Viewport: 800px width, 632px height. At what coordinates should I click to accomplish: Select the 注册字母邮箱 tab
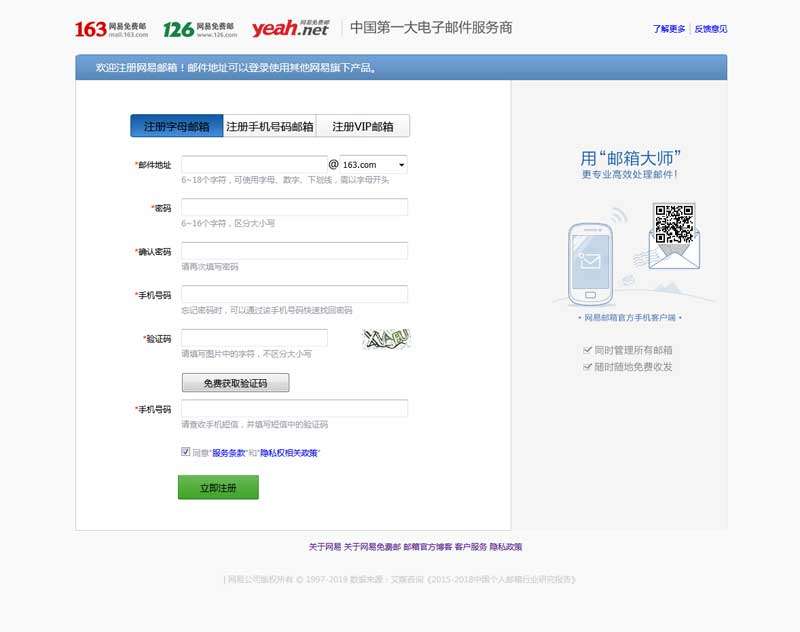pos(177,127)
